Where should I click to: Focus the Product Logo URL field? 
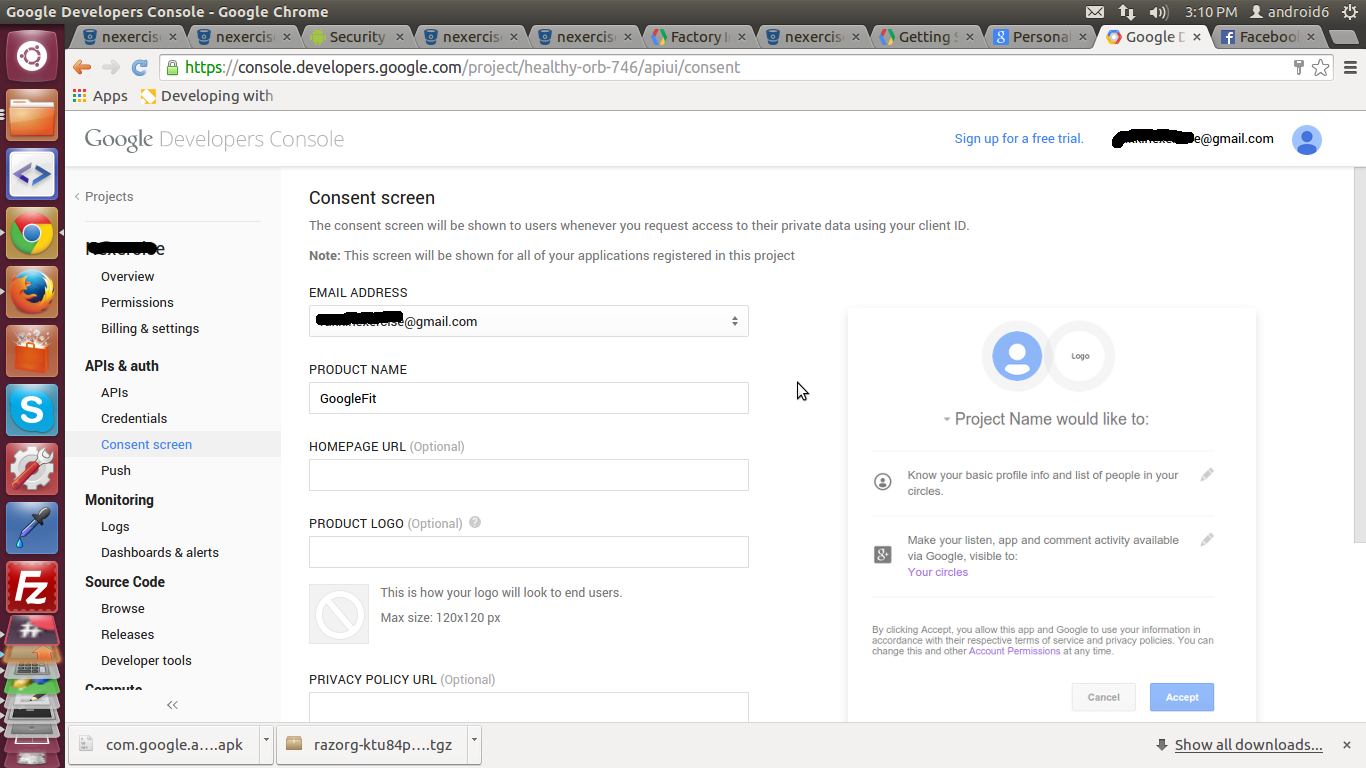point(529,552)
